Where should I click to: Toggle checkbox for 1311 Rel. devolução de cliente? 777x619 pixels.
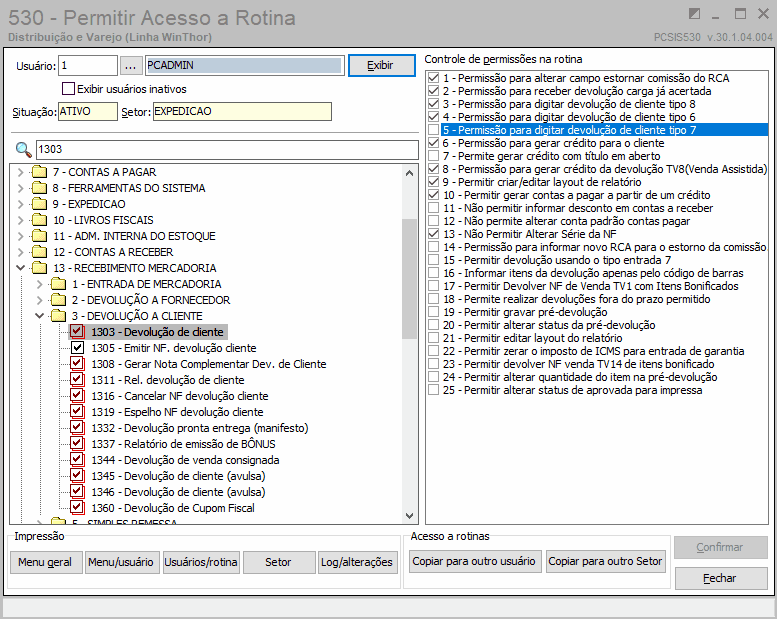point(77,379)
